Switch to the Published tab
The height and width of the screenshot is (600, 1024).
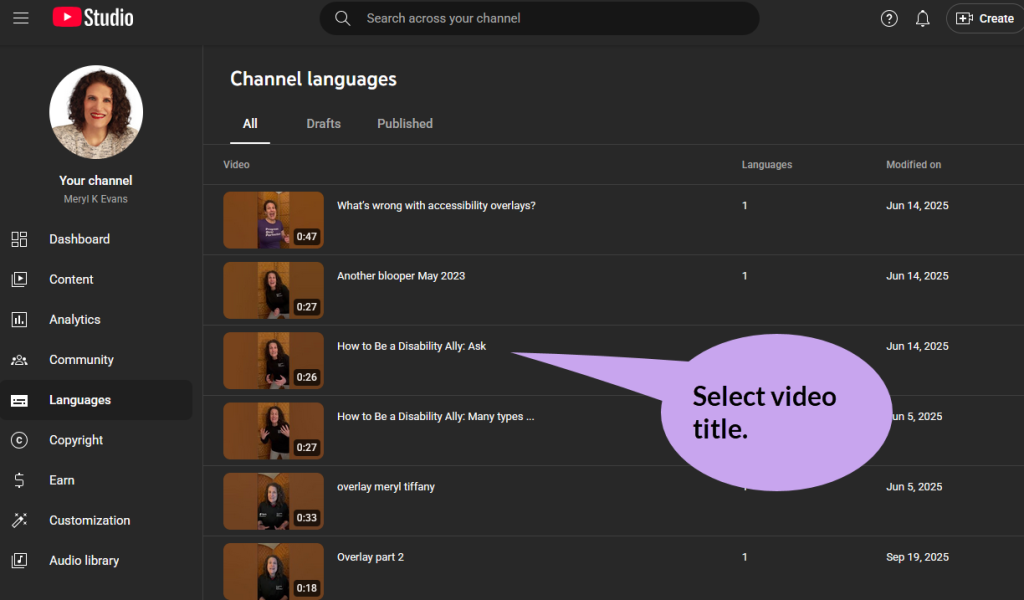404,123
